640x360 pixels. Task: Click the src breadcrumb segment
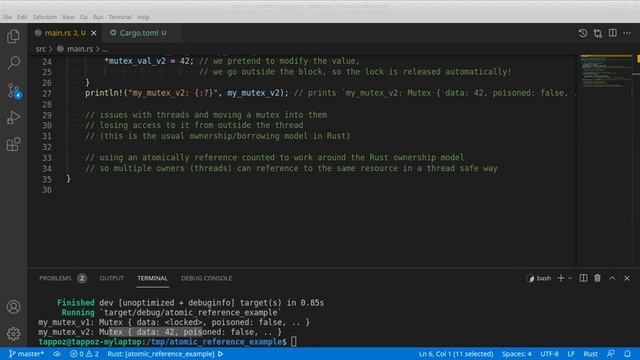[41, 49]
